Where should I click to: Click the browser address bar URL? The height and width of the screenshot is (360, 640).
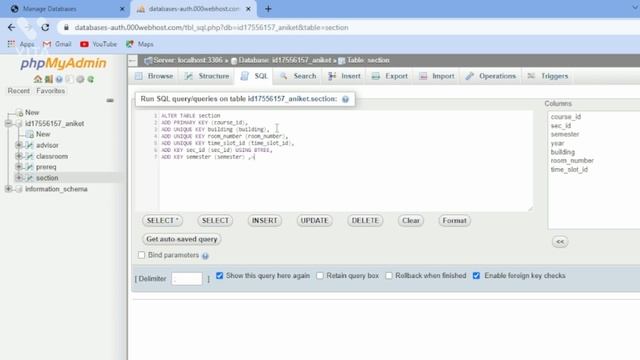(211, 28)
